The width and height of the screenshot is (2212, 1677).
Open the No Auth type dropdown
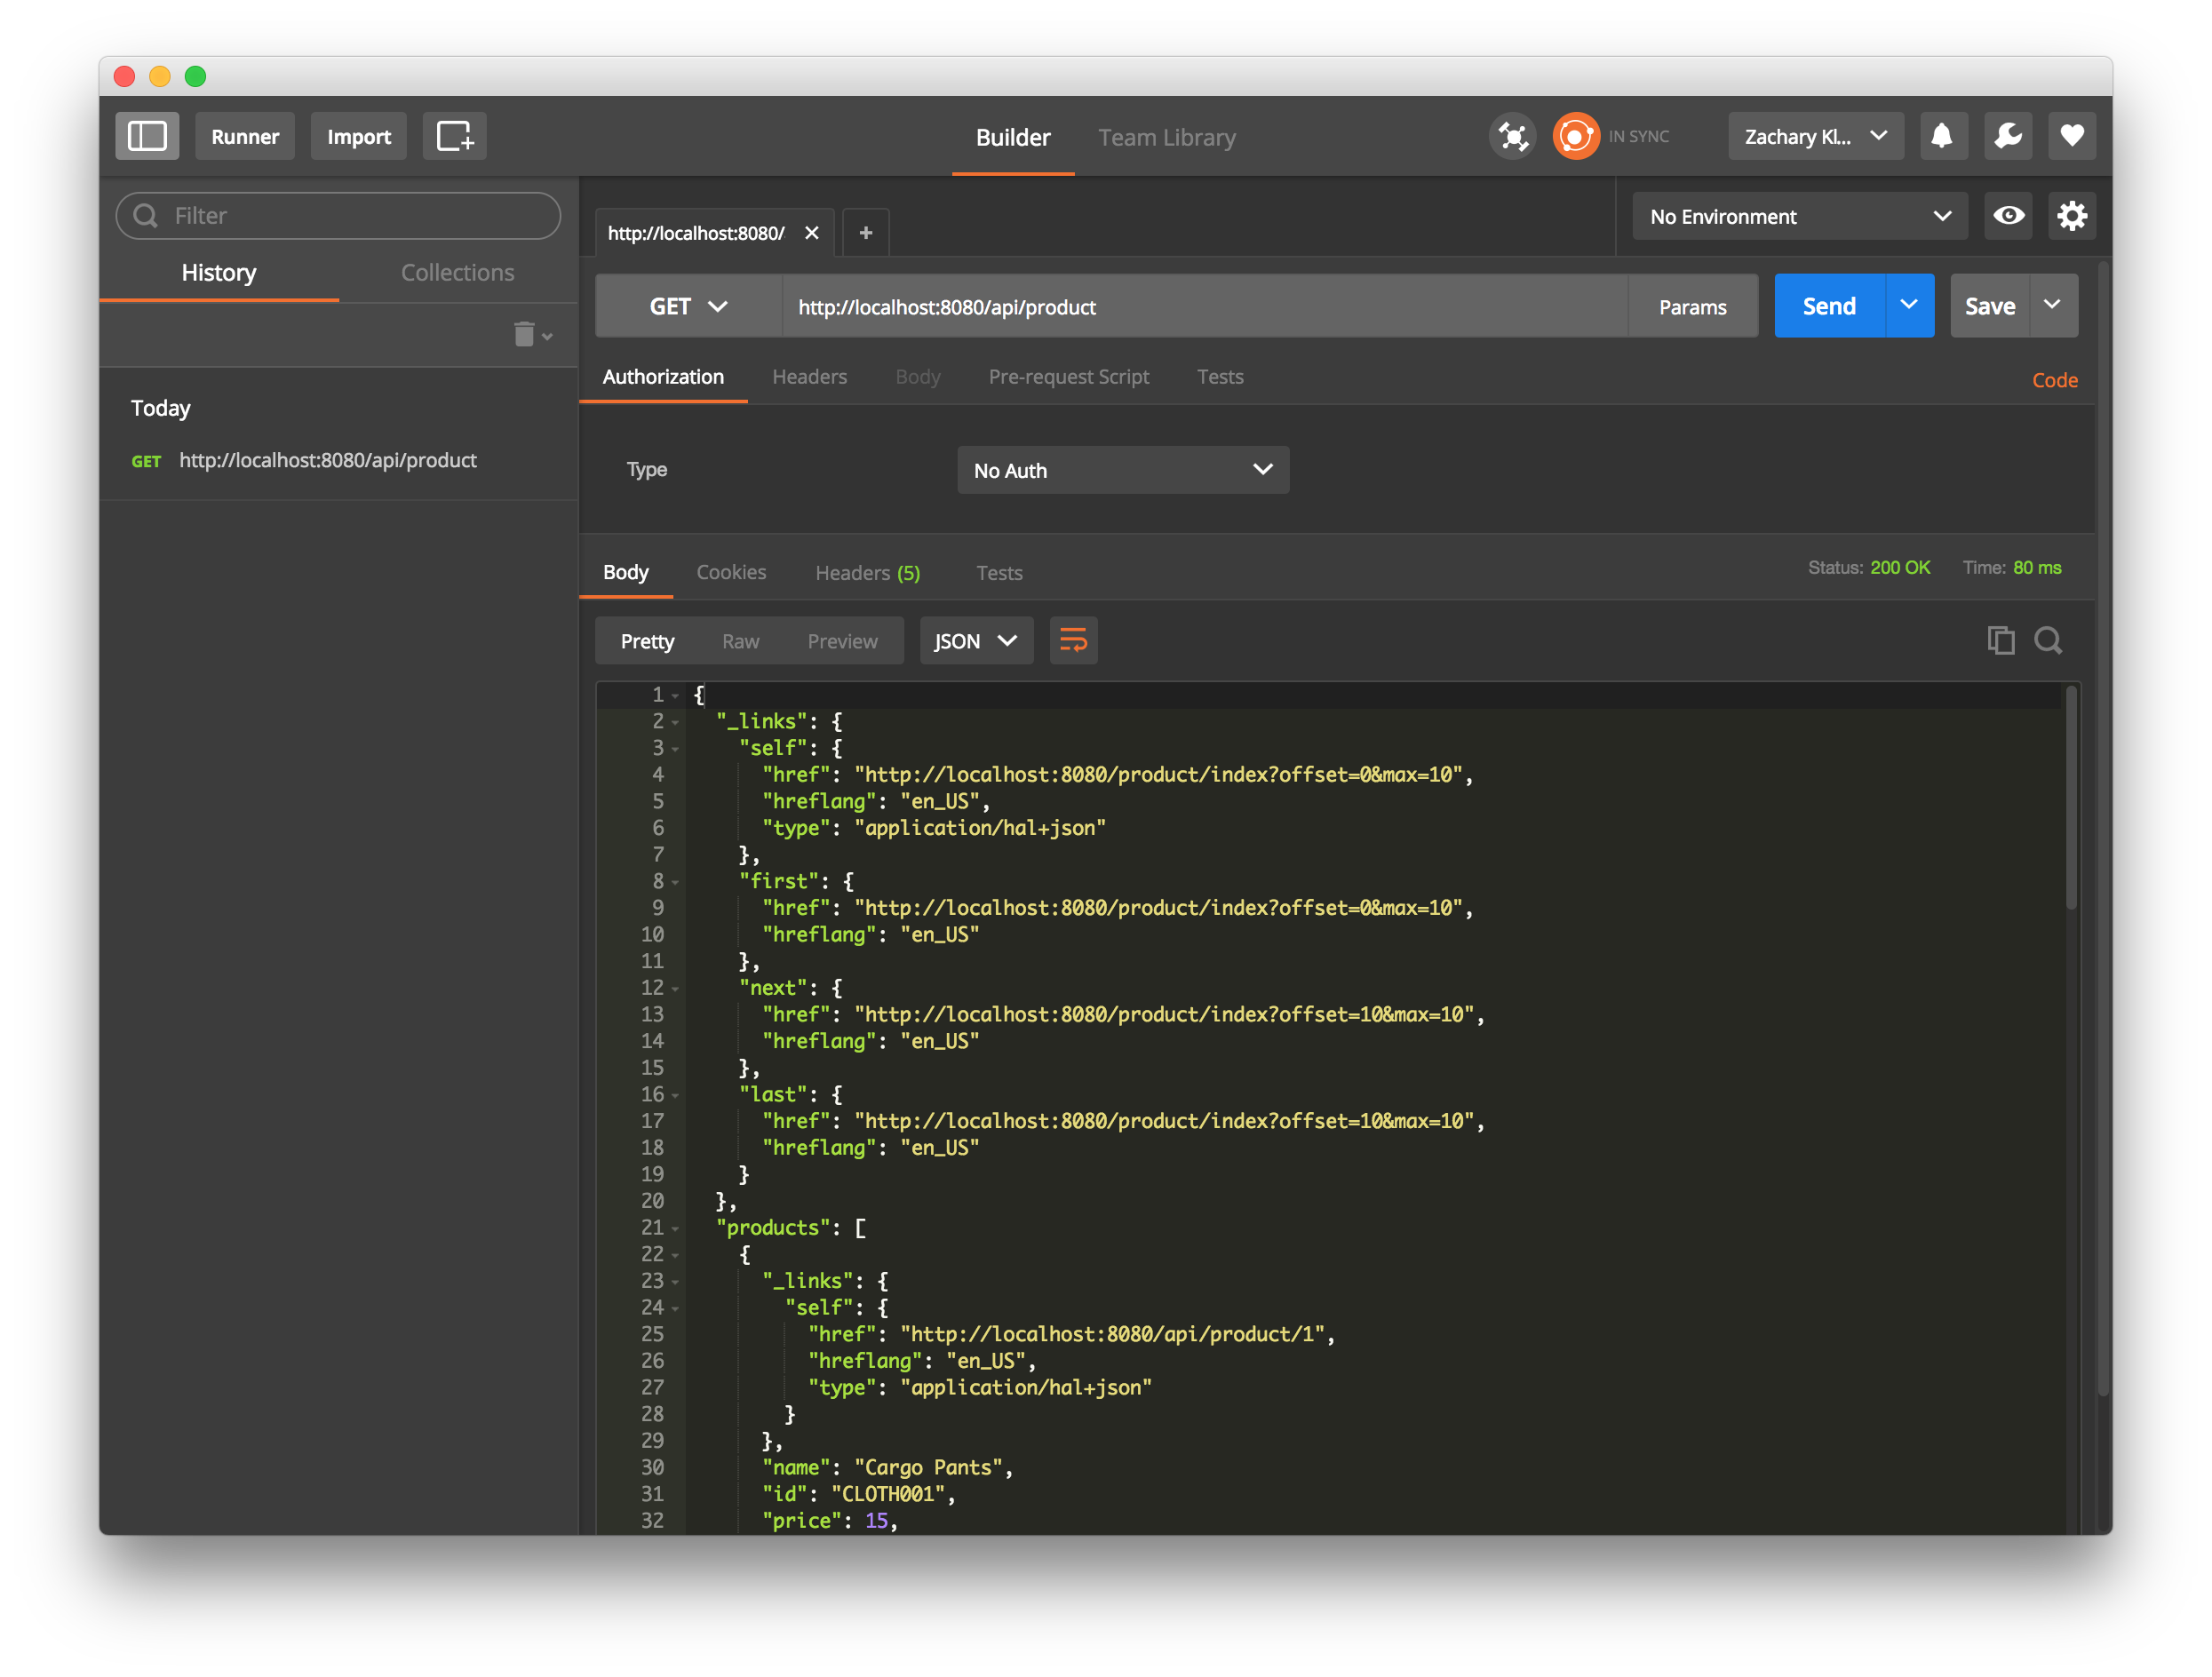pos(1123,470)
